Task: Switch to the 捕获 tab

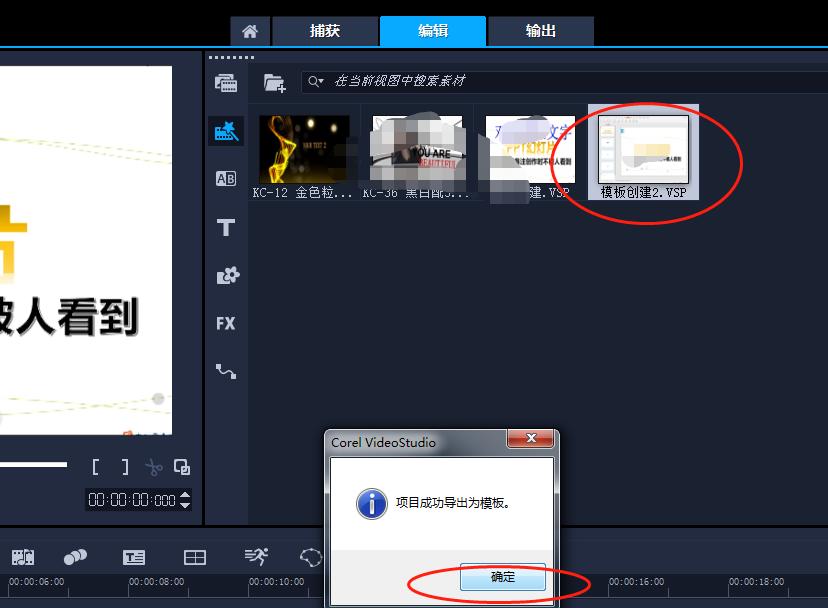Action: (325, 31)
